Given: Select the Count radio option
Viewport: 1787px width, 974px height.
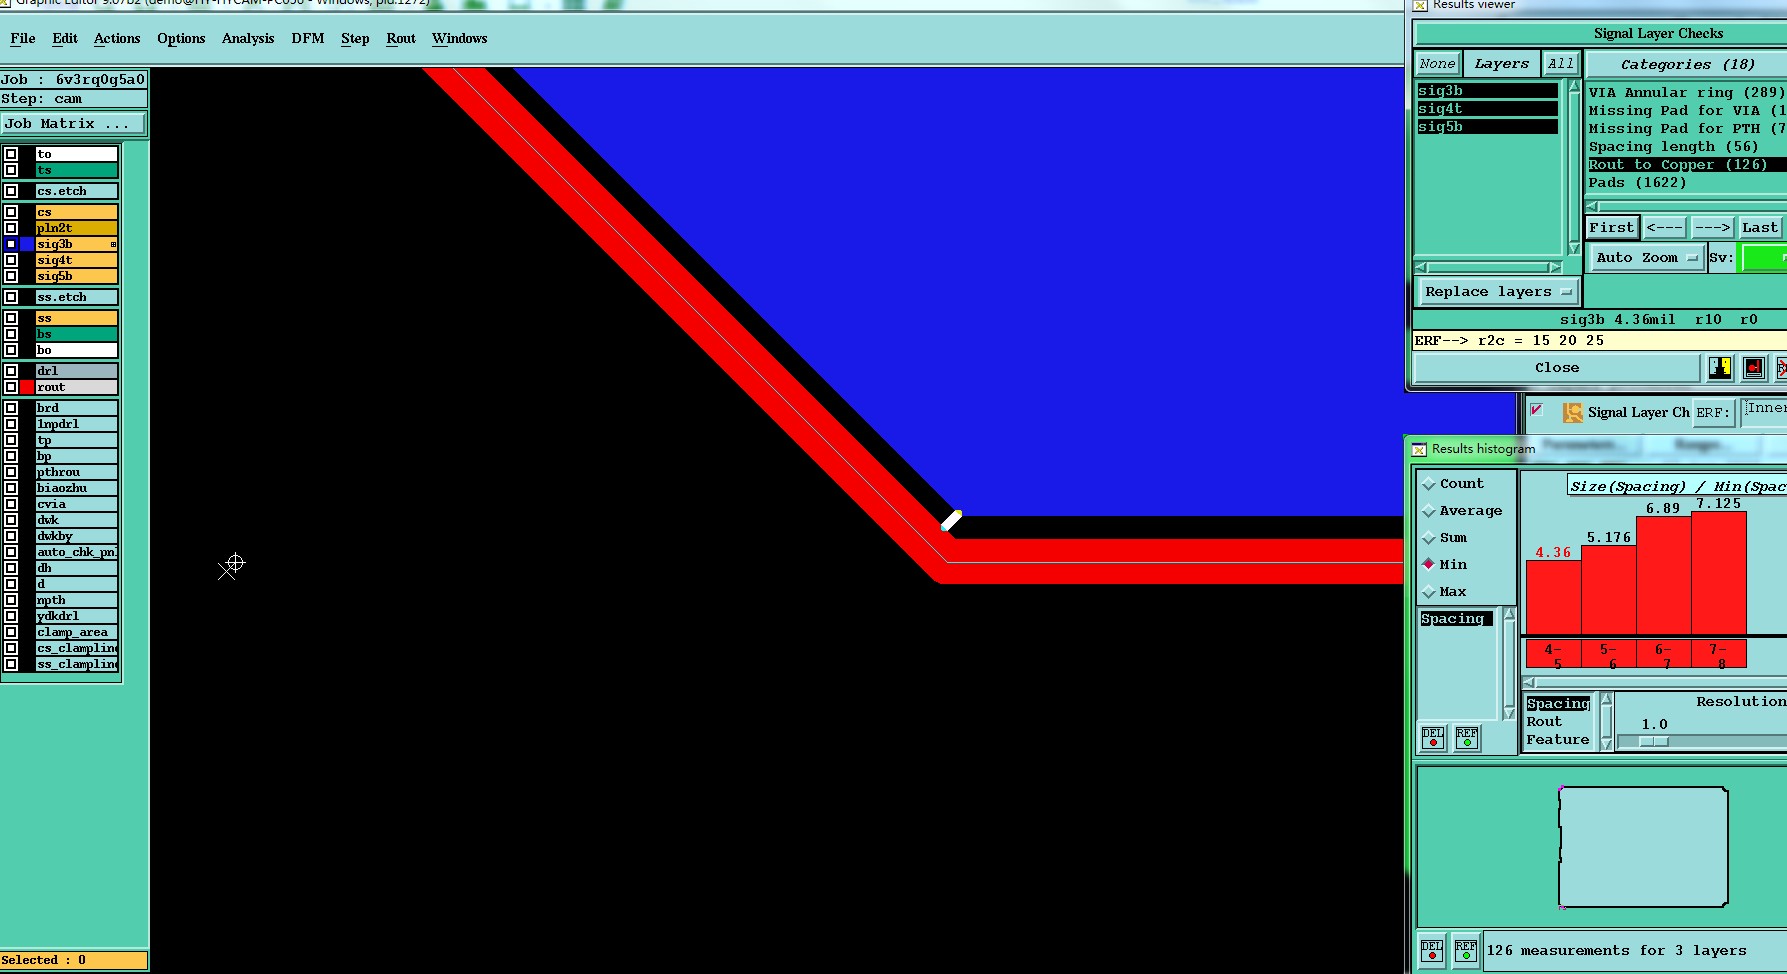Looking at the screenshot, I should coord(1429,484).
